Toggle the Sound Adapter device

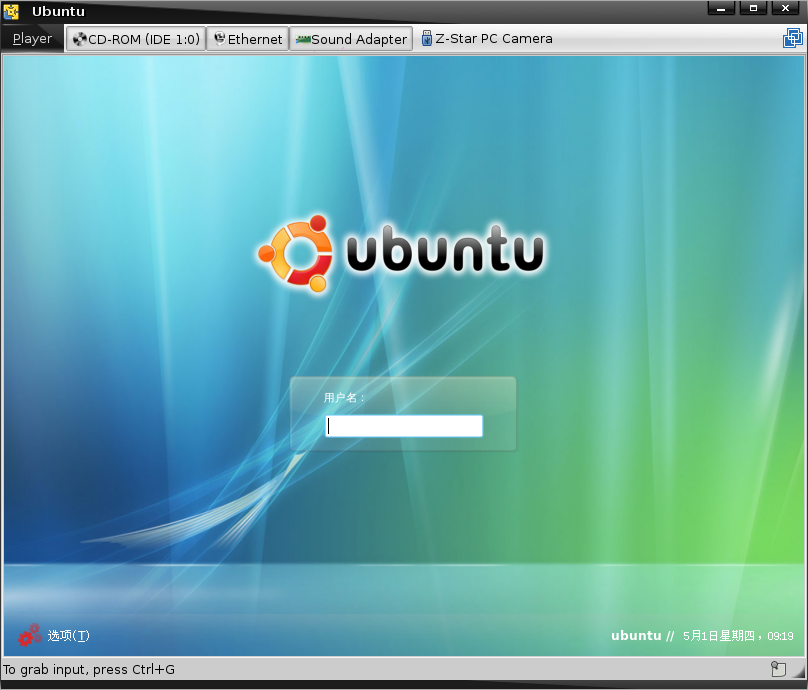[x=351, y=39]
